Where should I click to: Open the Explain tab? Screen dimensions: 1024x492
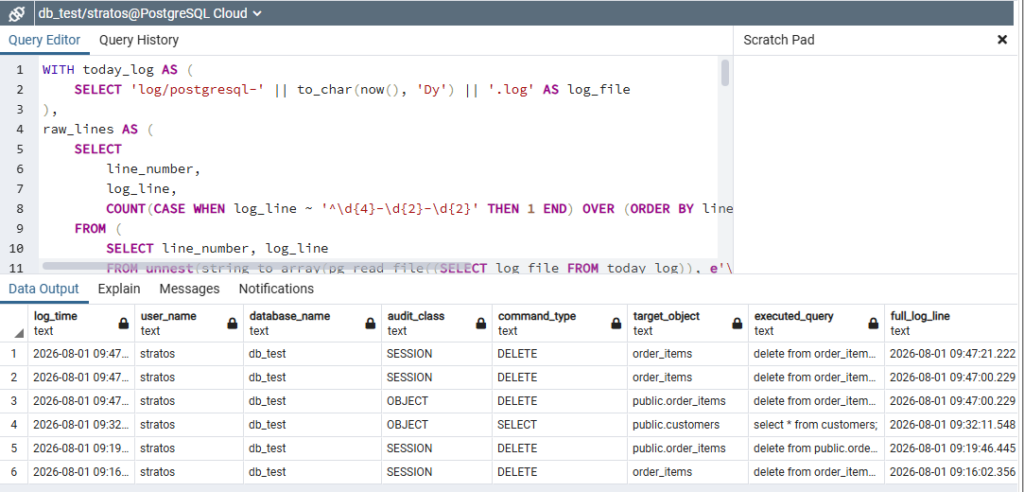click(x=119, y=289)
